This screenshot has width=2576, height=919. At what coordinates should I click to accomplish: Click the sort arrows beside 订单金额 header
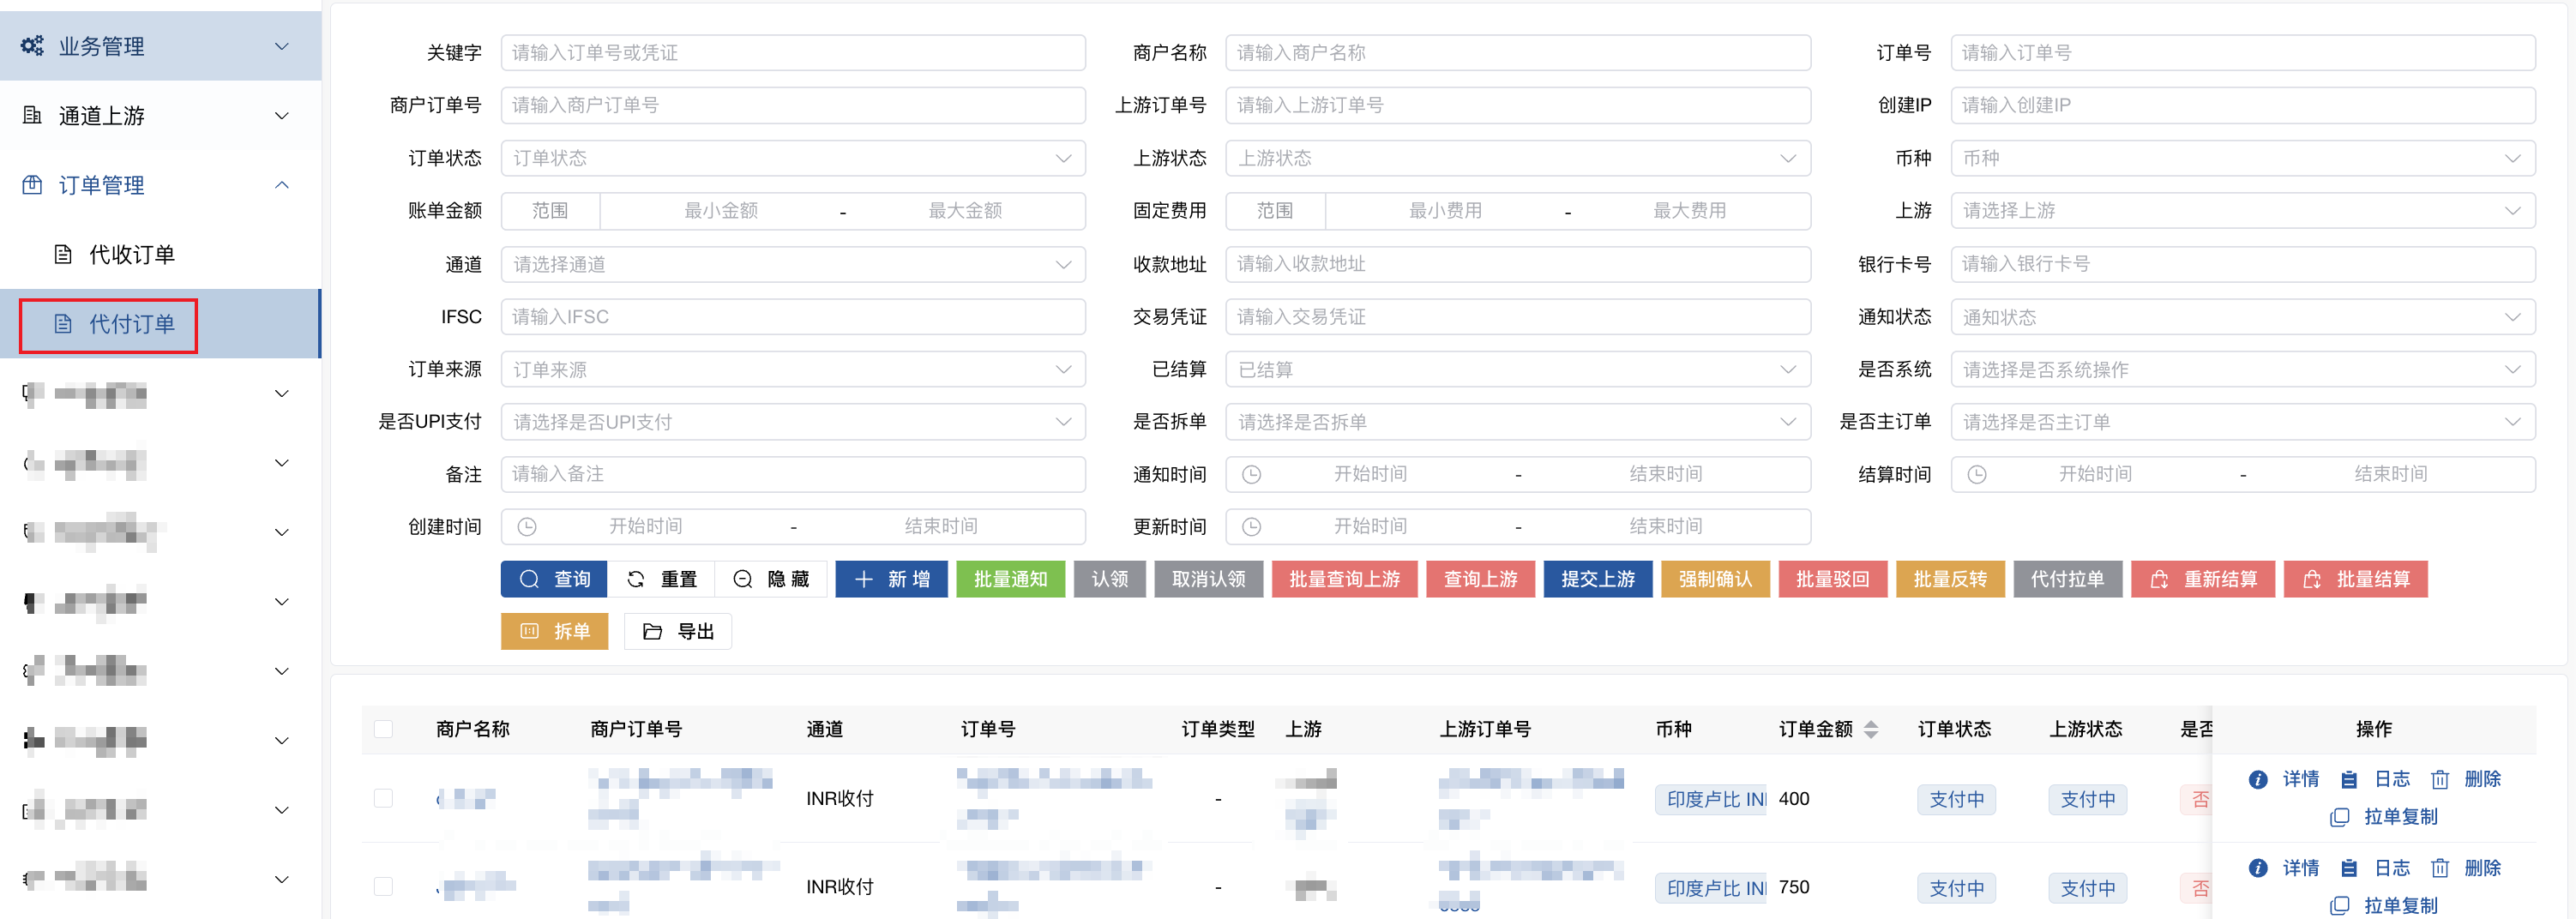pos(1871,729)
